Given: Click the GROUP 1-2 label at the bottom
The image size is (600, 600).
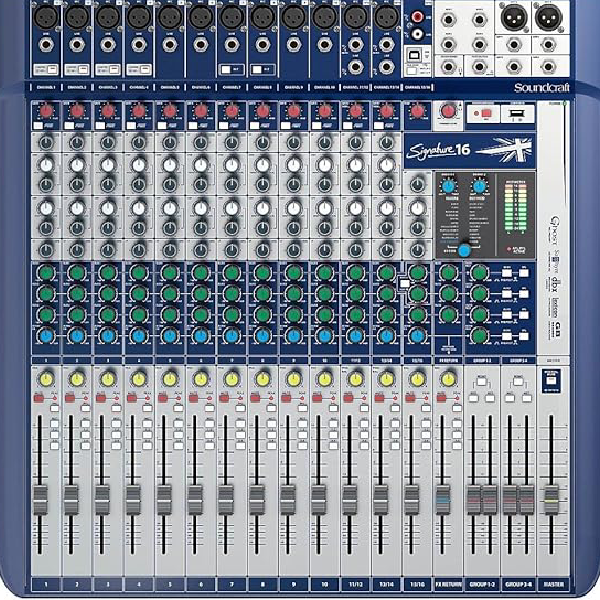Looking at the screenshot, I should pos(482,584).
